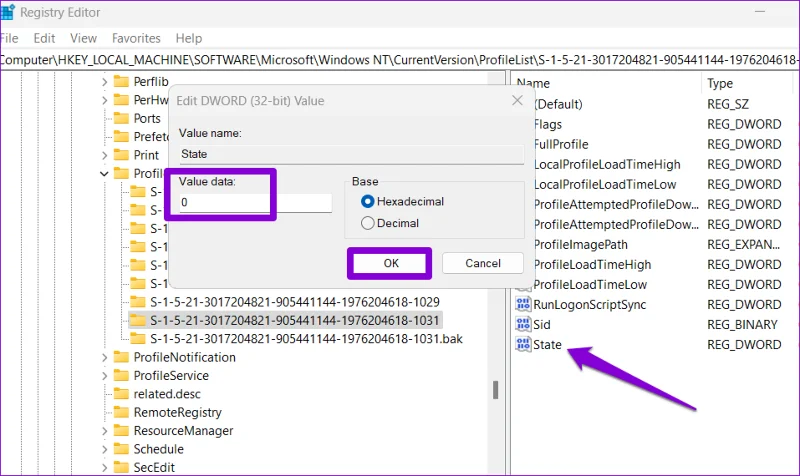Select the (Default) value
Image resolution: width=800 pixels, height=476 pixels.
pos(558,104)
